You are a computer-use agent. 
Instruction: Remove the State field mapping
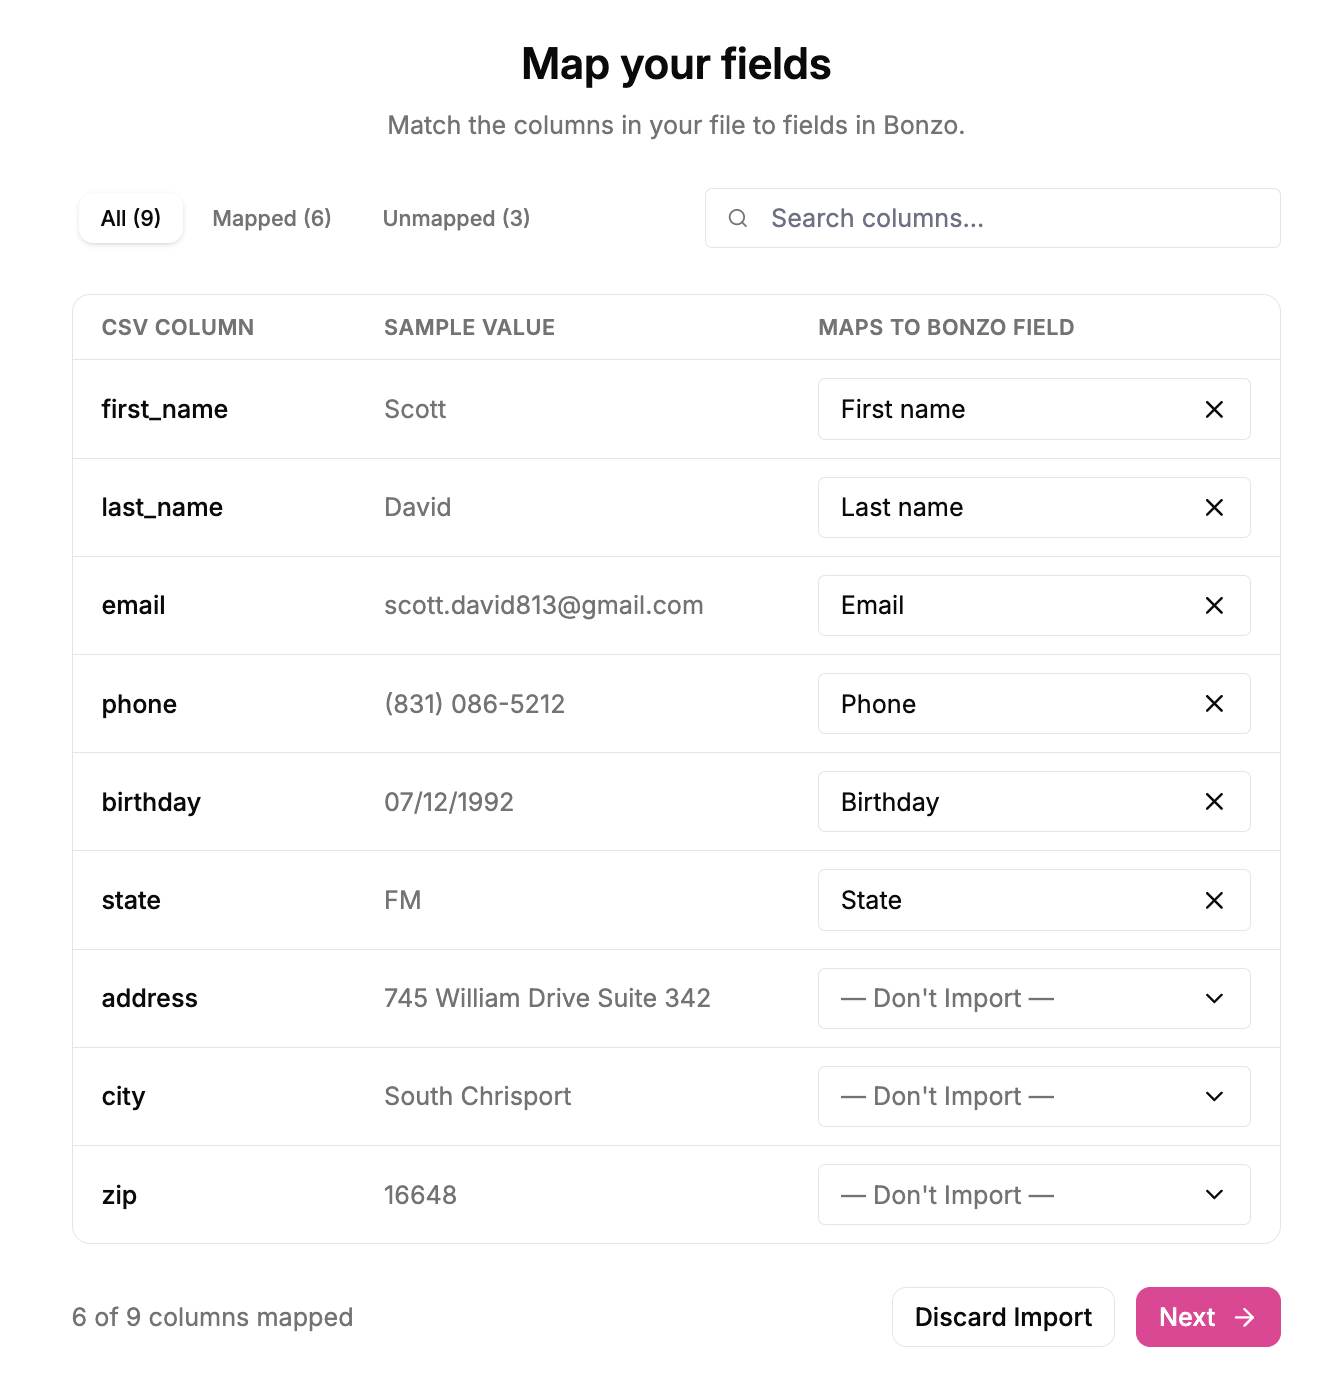tap(1214, 900)
